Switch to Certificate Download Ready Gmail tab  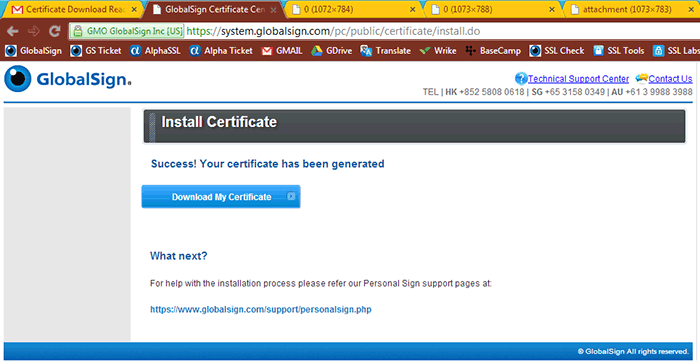pos(74,9)
